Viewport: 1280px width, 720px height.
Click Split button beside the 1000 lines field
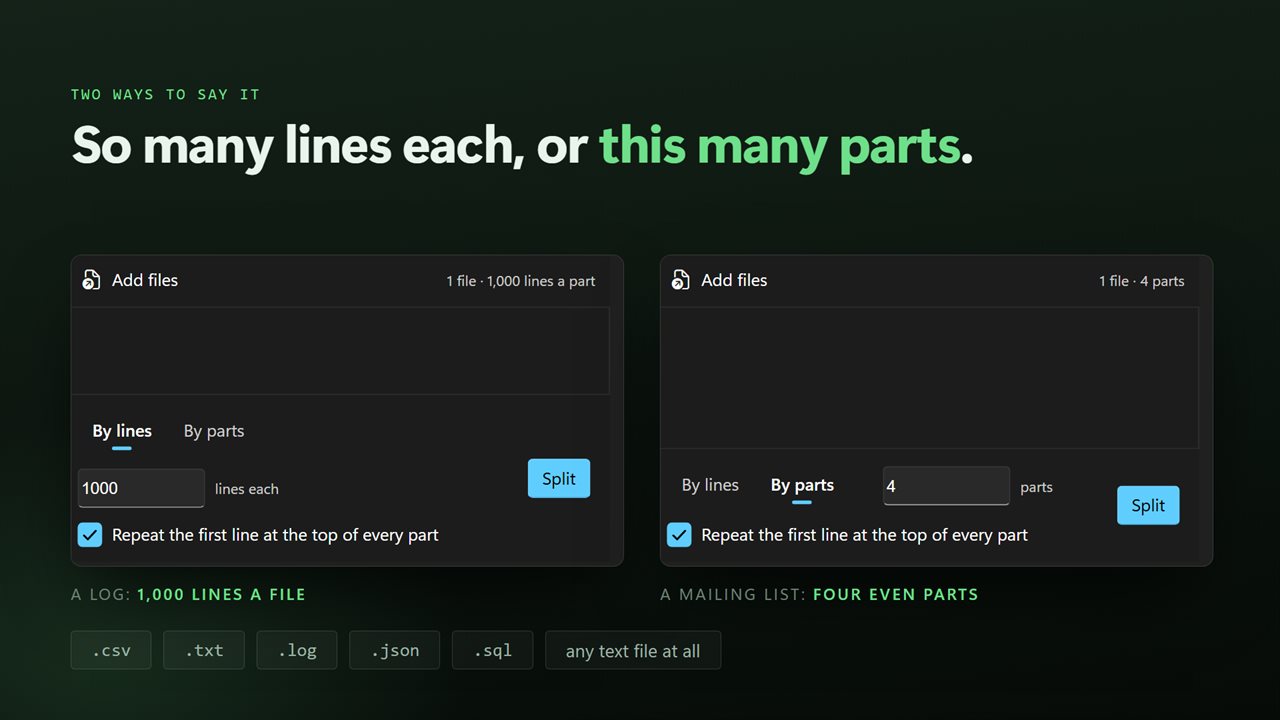tap(559, 478)
